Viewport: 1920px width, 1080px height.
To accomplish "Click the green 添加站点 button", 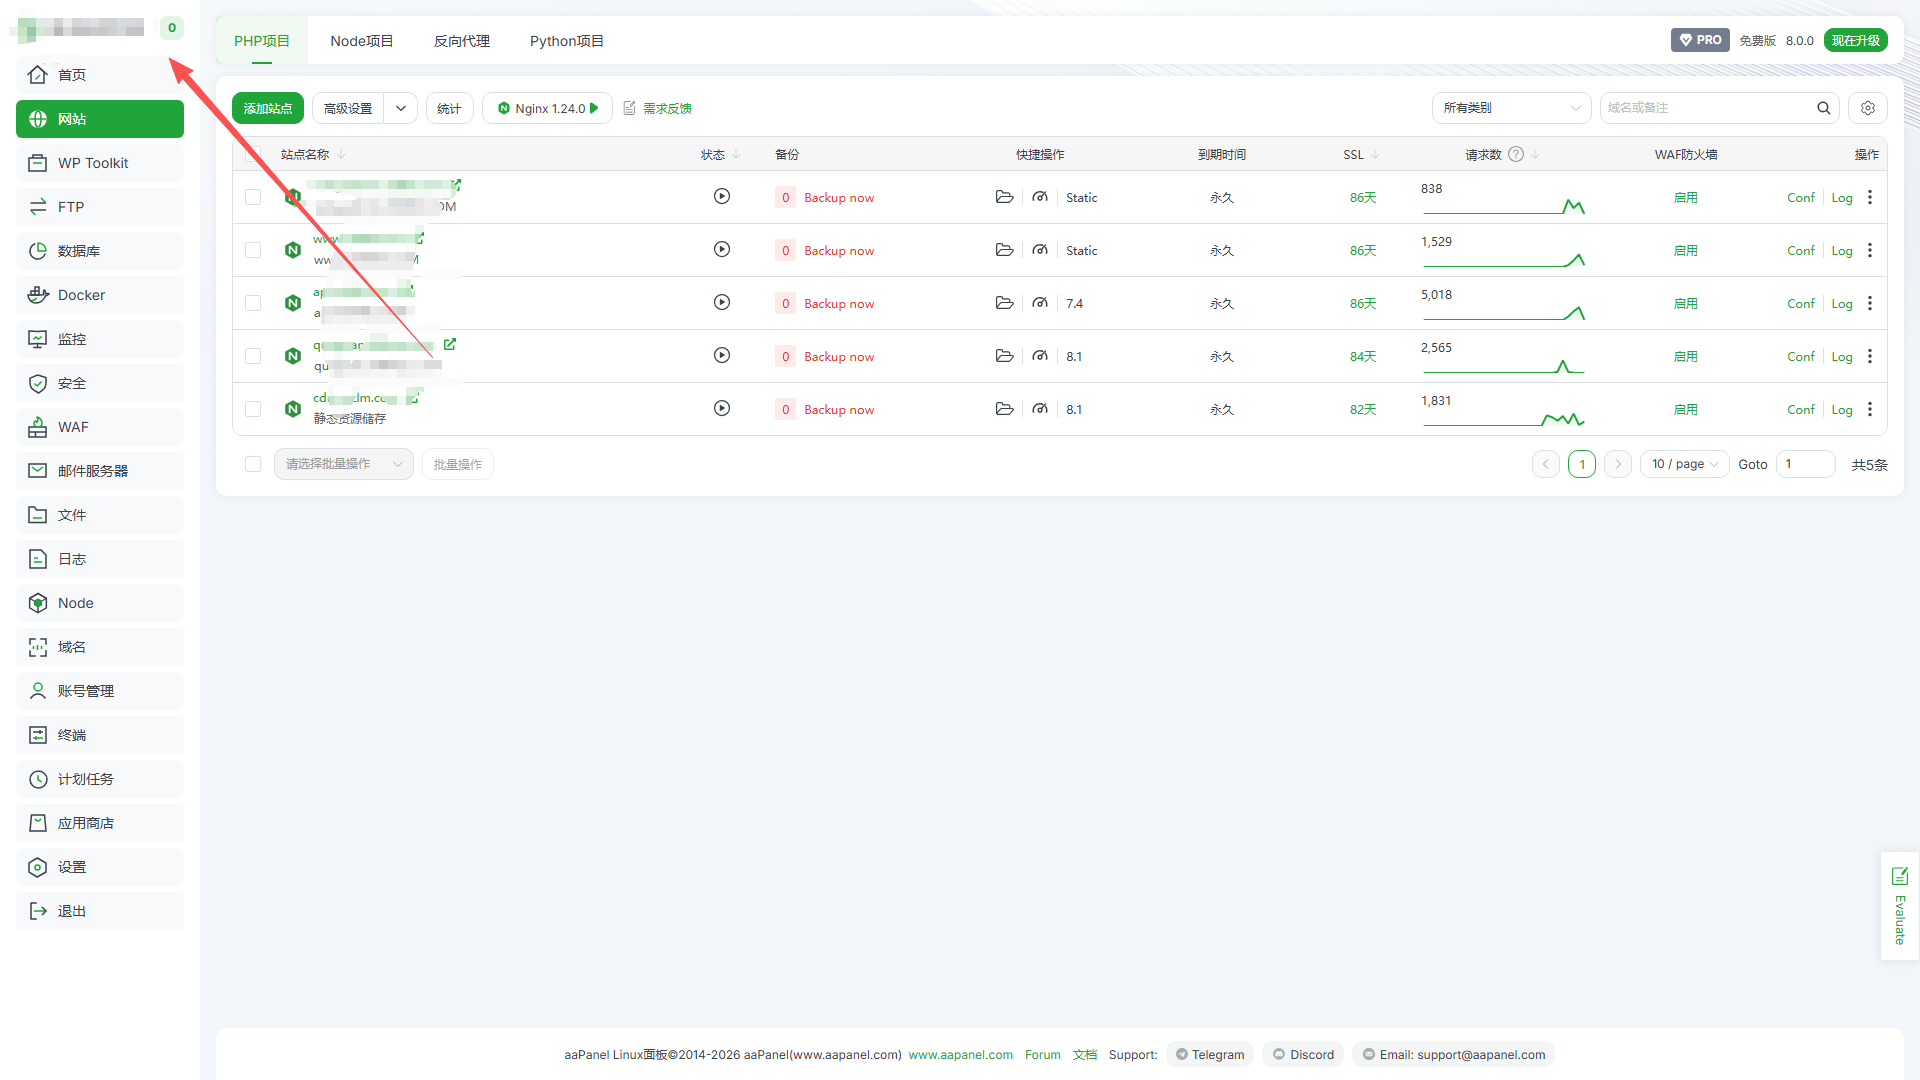I will tap(267, 108).
